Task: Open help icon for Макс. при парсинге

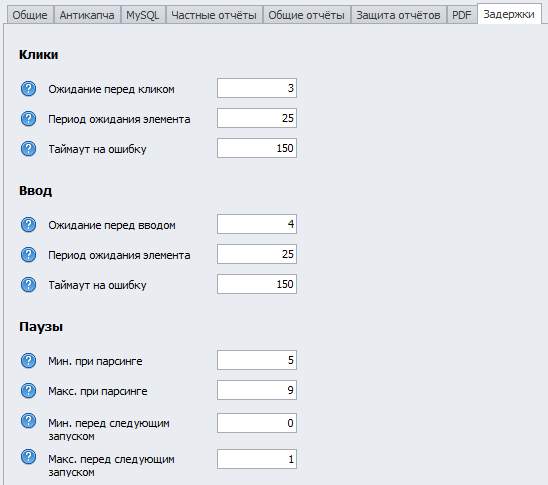Action: click(28, 391)
